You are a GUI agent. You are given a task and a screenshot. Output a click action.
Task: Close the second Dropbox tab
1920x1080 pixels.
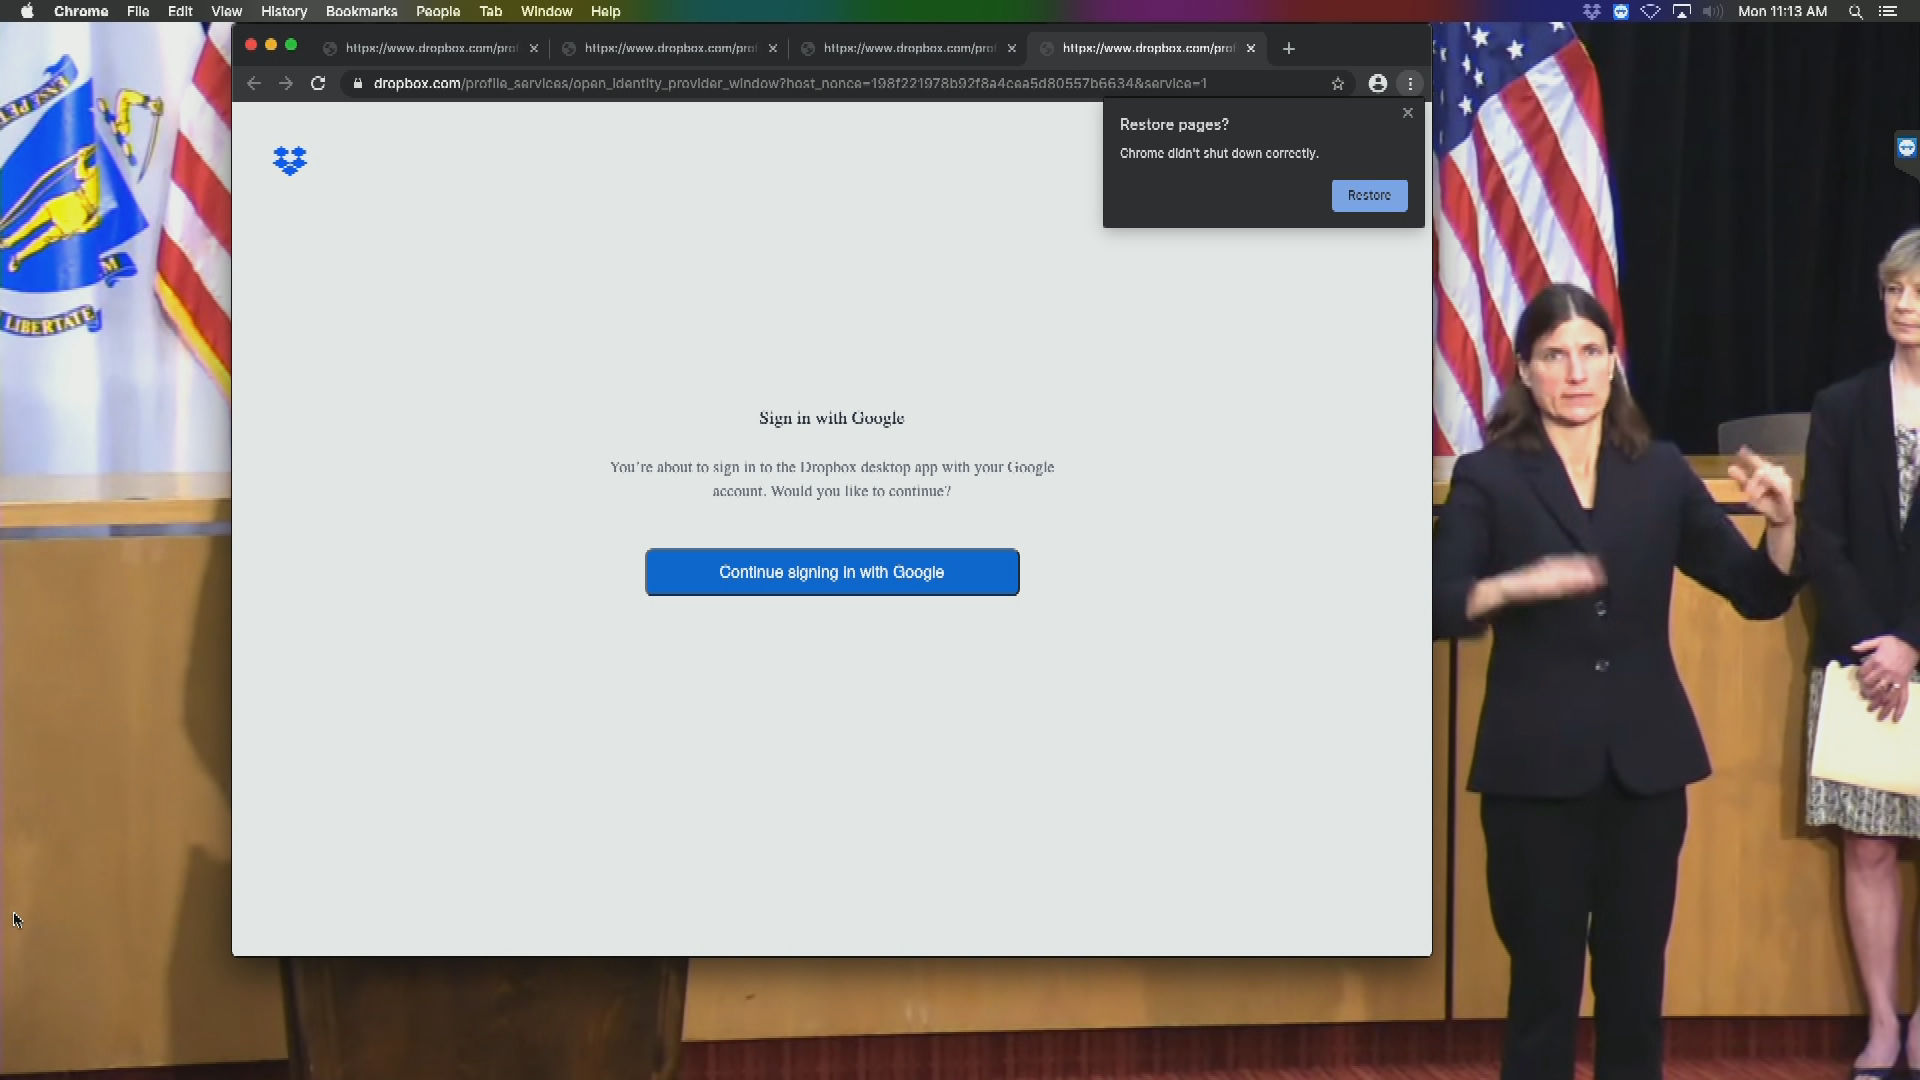773,48
